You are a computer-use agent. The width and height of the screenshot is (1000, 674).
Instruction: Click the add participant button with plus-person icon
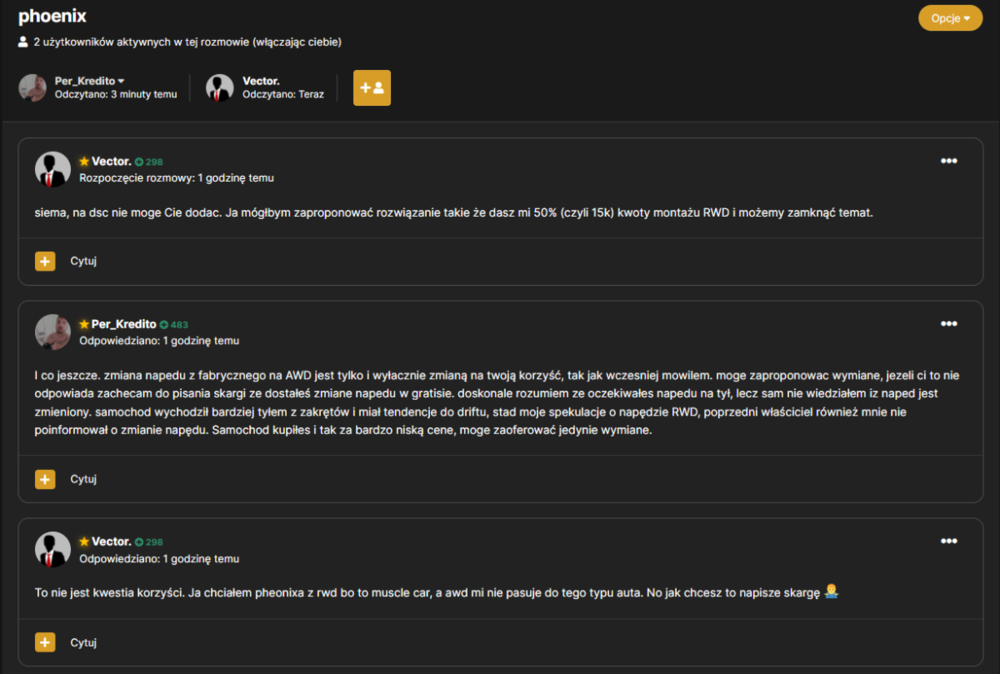pyautogui.click(x=372, y=88)
